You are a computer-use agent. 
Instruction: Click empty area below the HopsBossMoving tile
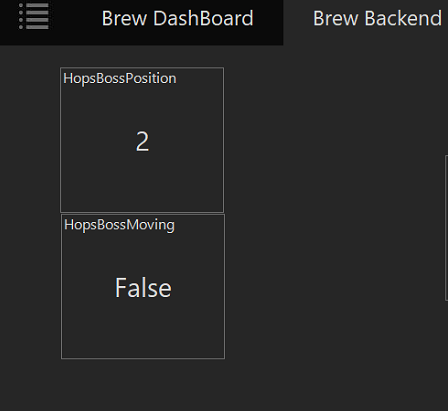coord(143,385)
